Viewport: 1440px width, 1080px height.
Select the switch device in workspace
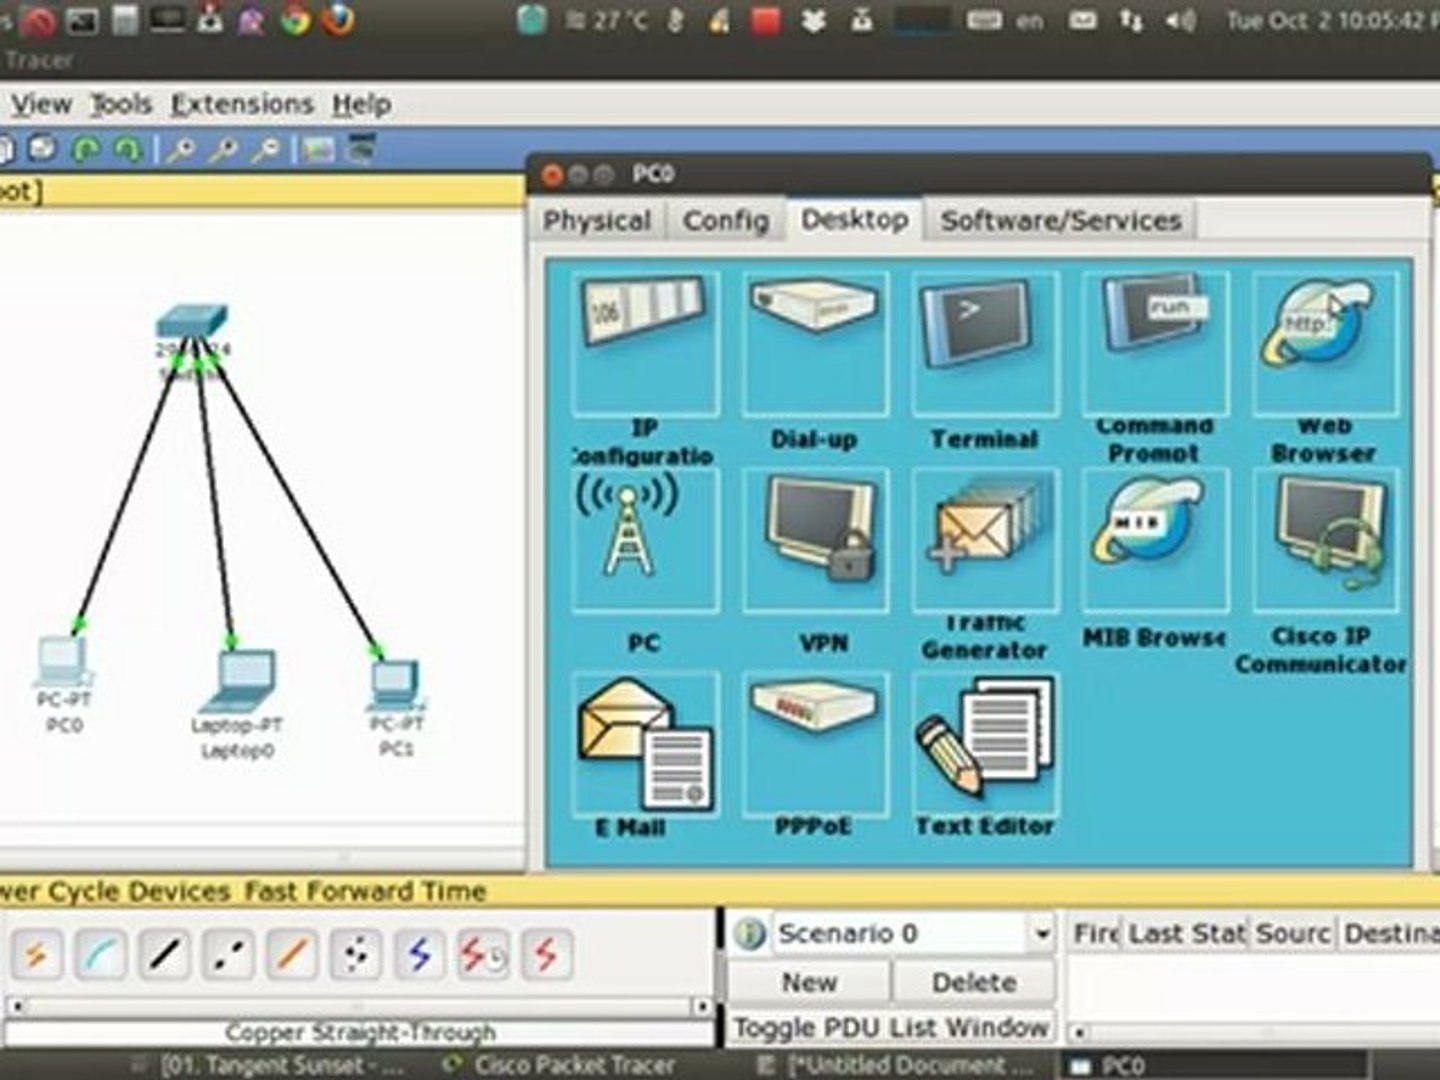coord(192,322)
